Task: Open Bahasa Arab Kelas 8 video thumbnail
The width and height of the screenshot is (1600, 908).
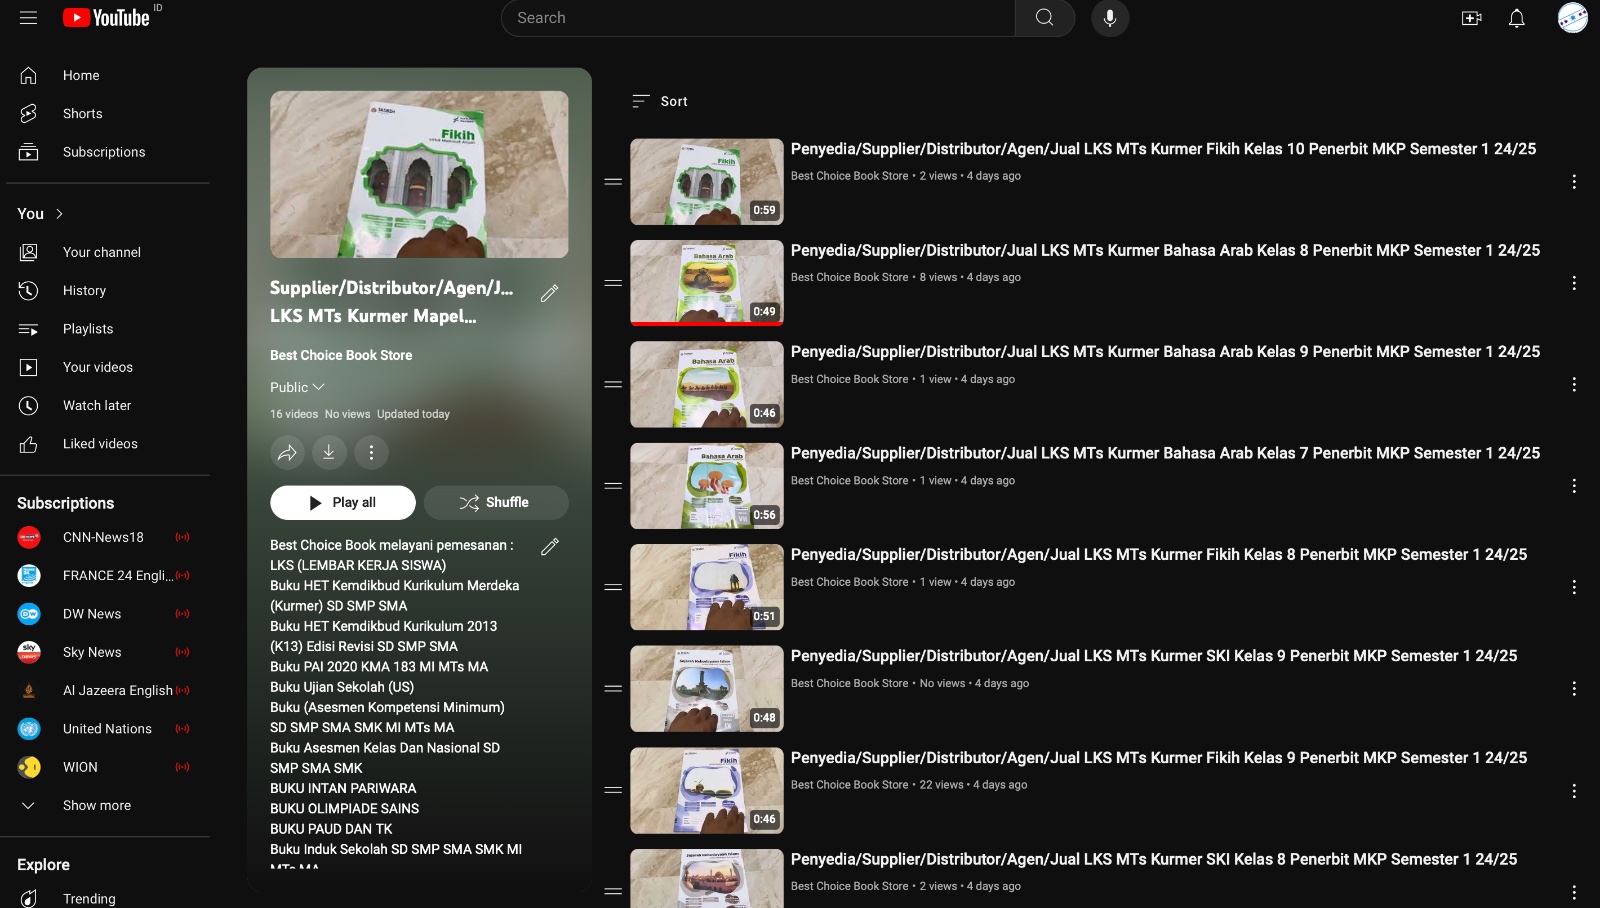Action: [706, 283]
